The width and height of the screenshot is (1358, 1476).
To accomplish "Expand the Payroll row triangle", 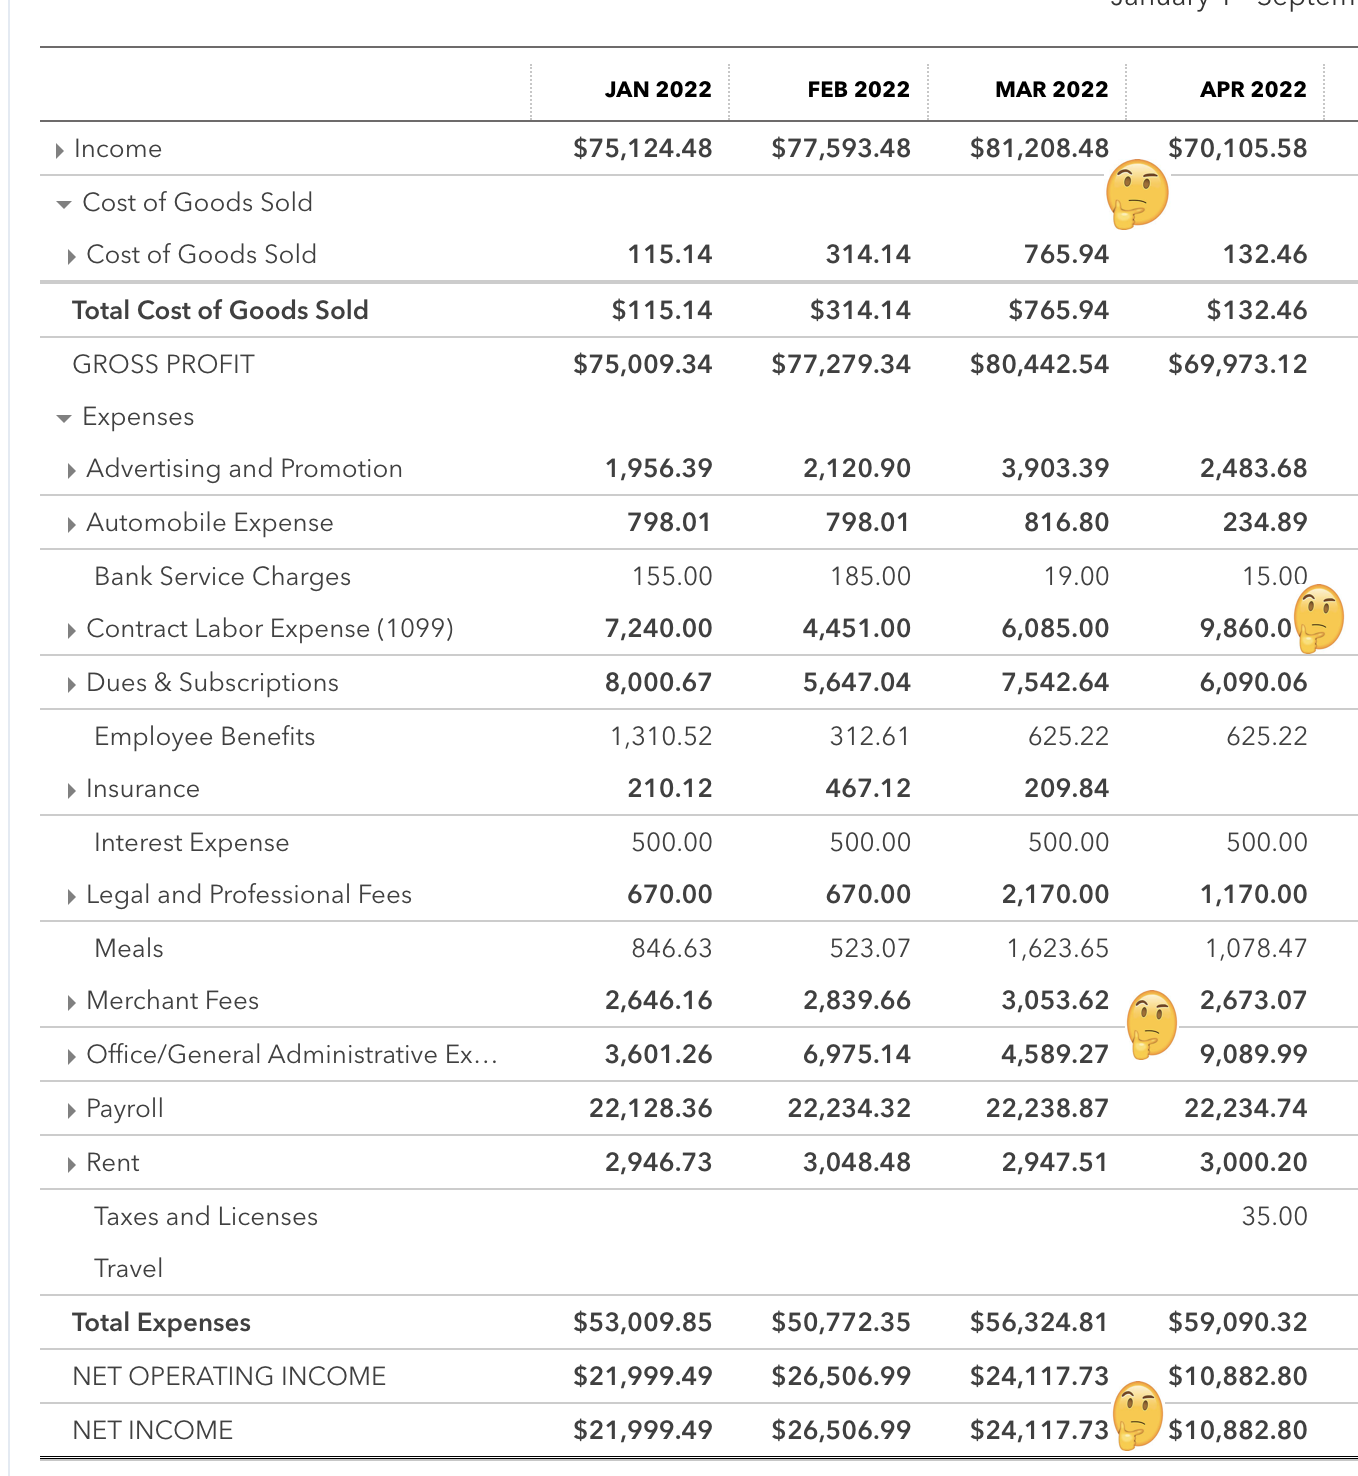I will (71, 1110).
